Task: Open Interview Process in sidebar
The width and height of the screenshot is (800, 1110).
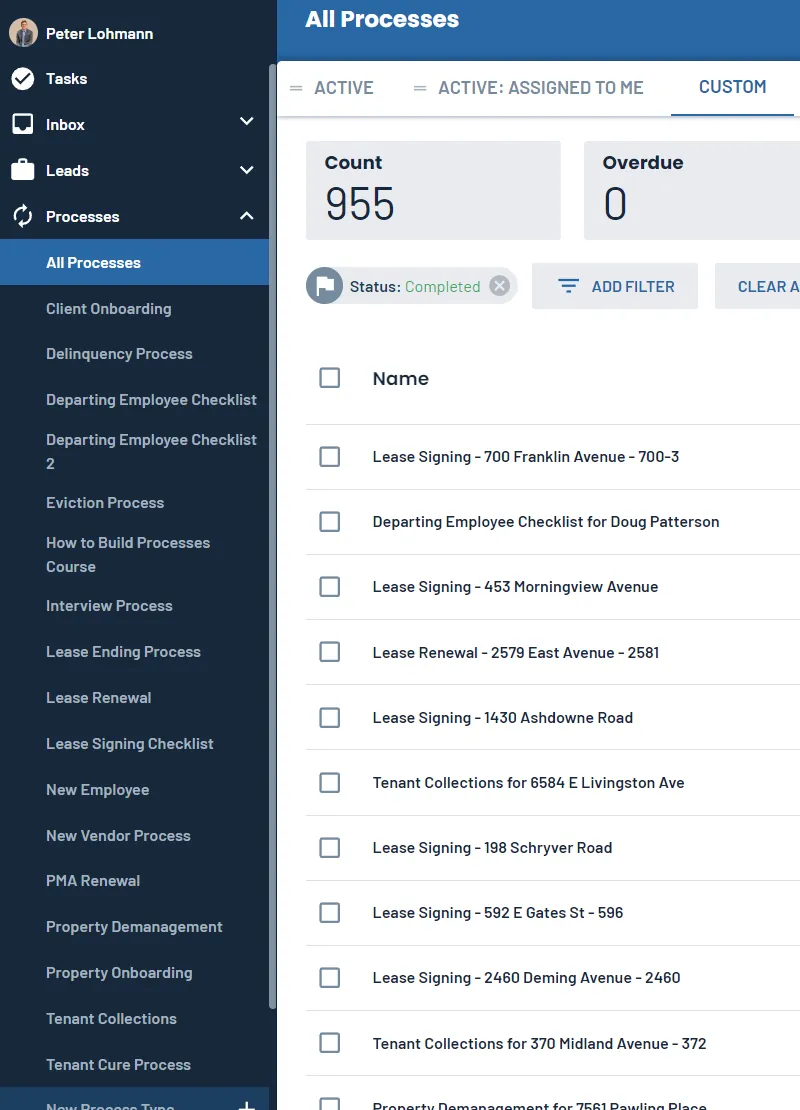Action: coord(109,606)
